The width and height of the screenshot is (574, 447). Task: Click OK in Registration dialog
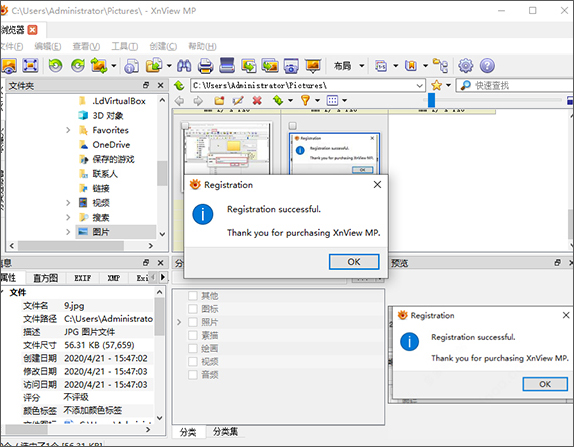coord(354,262)
